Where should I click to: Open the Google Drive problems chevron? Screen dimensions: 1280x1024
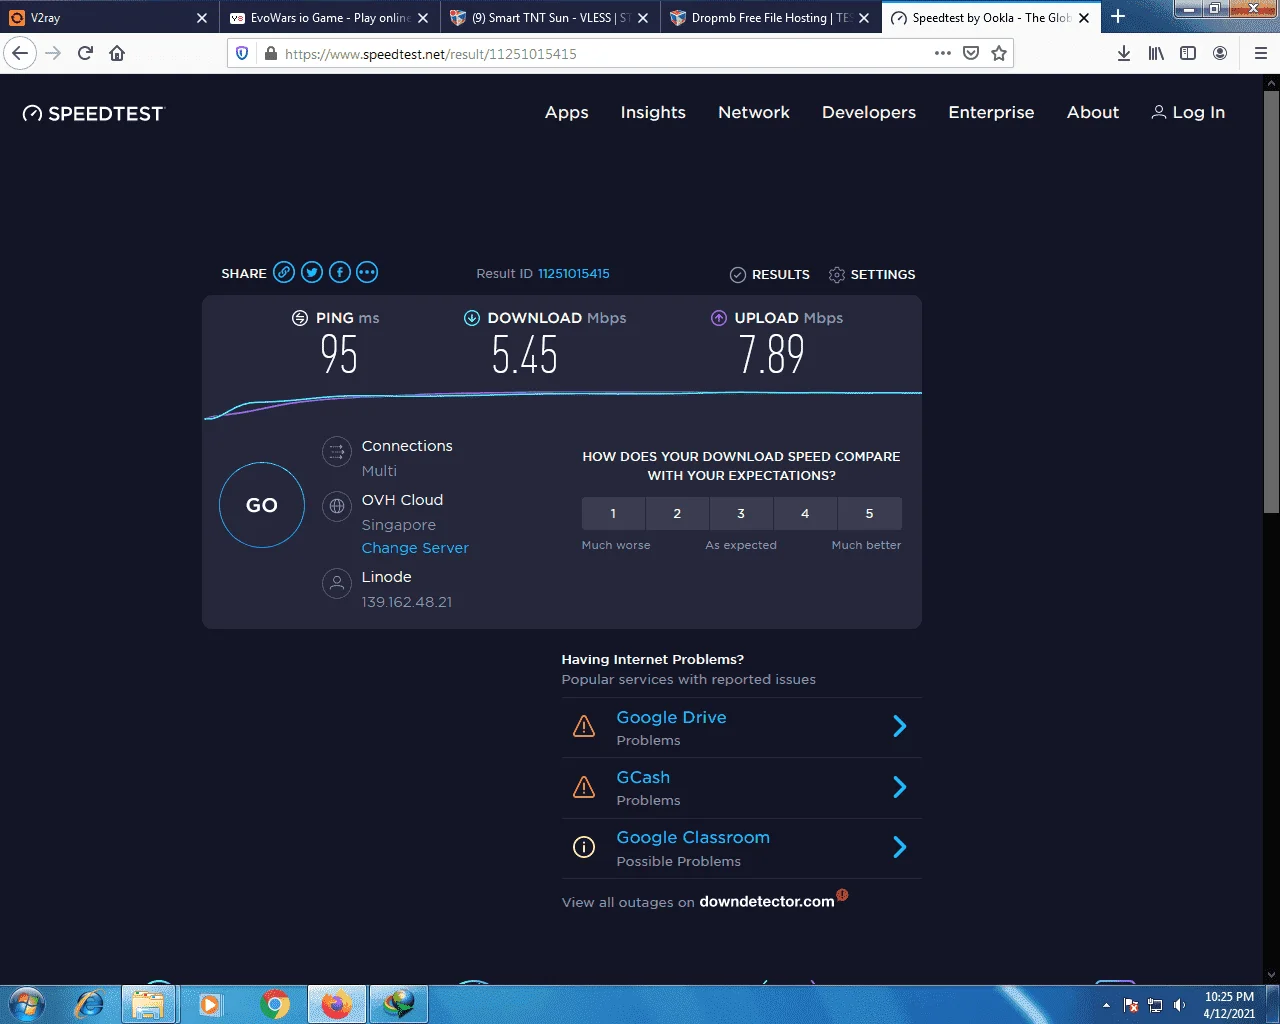[x=899, y=727]
